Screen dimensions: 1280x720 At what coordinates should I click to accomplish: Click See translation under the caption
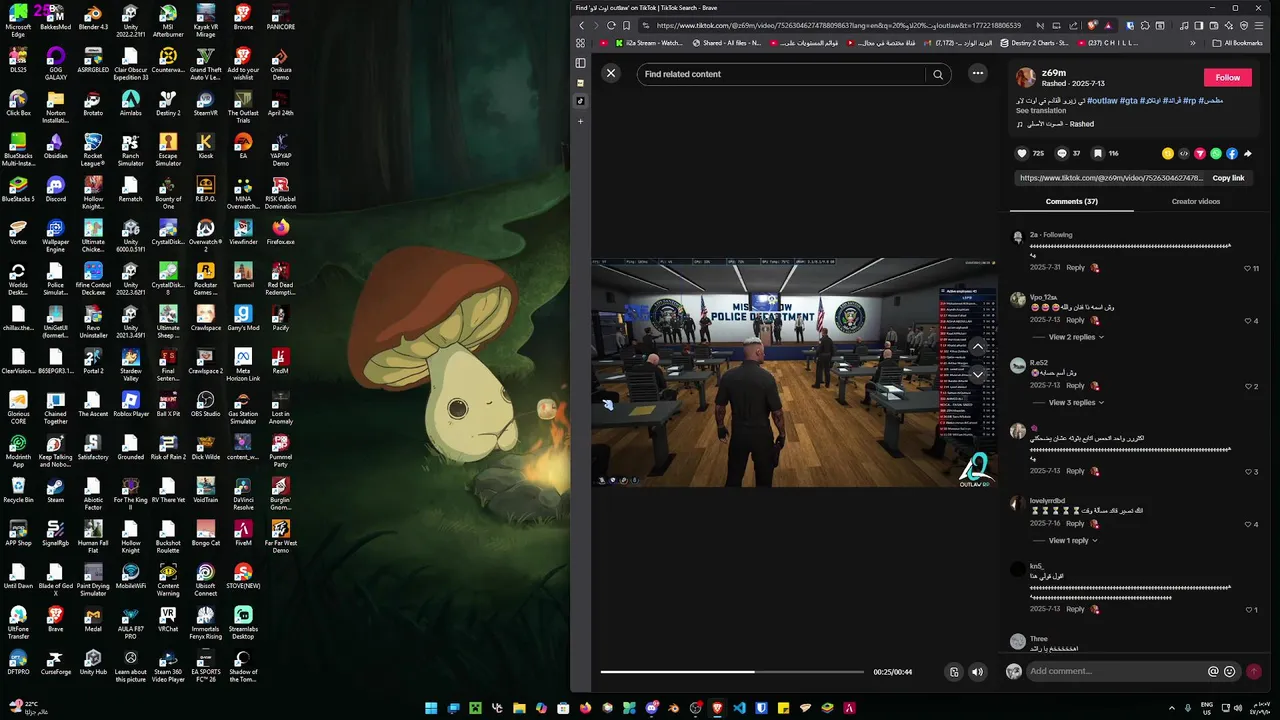(x=1041, y=110)
